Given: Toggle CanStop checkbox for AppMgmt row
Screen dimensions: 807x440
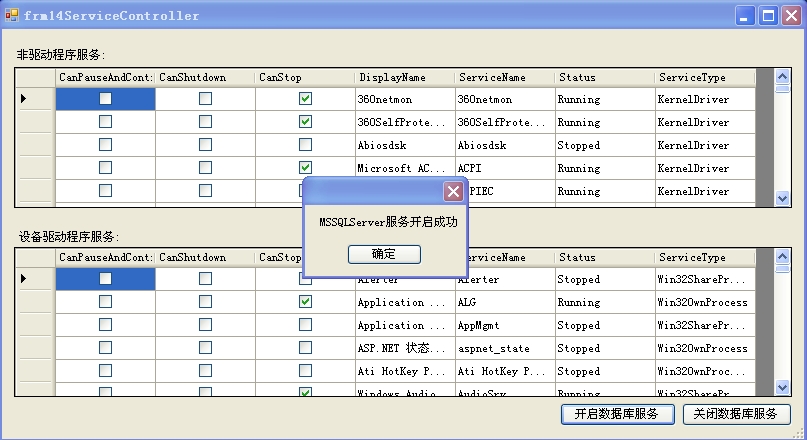Looking at the screenshot, I should click(305, 325).
